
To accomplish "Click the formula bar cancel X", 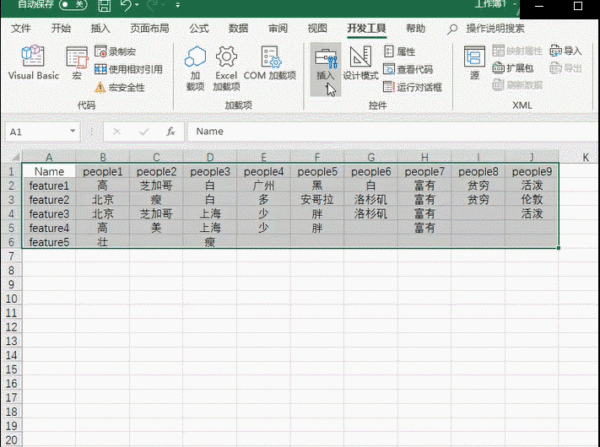I will [x=117, y=132].
